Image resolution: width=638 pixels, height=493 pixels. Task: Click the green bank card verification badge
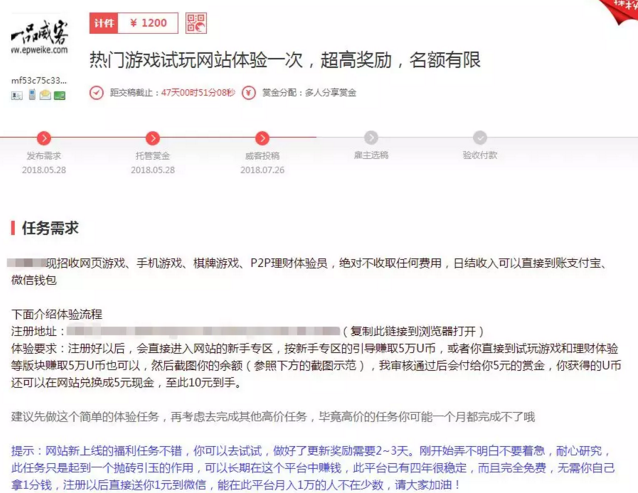coord(59,95)
